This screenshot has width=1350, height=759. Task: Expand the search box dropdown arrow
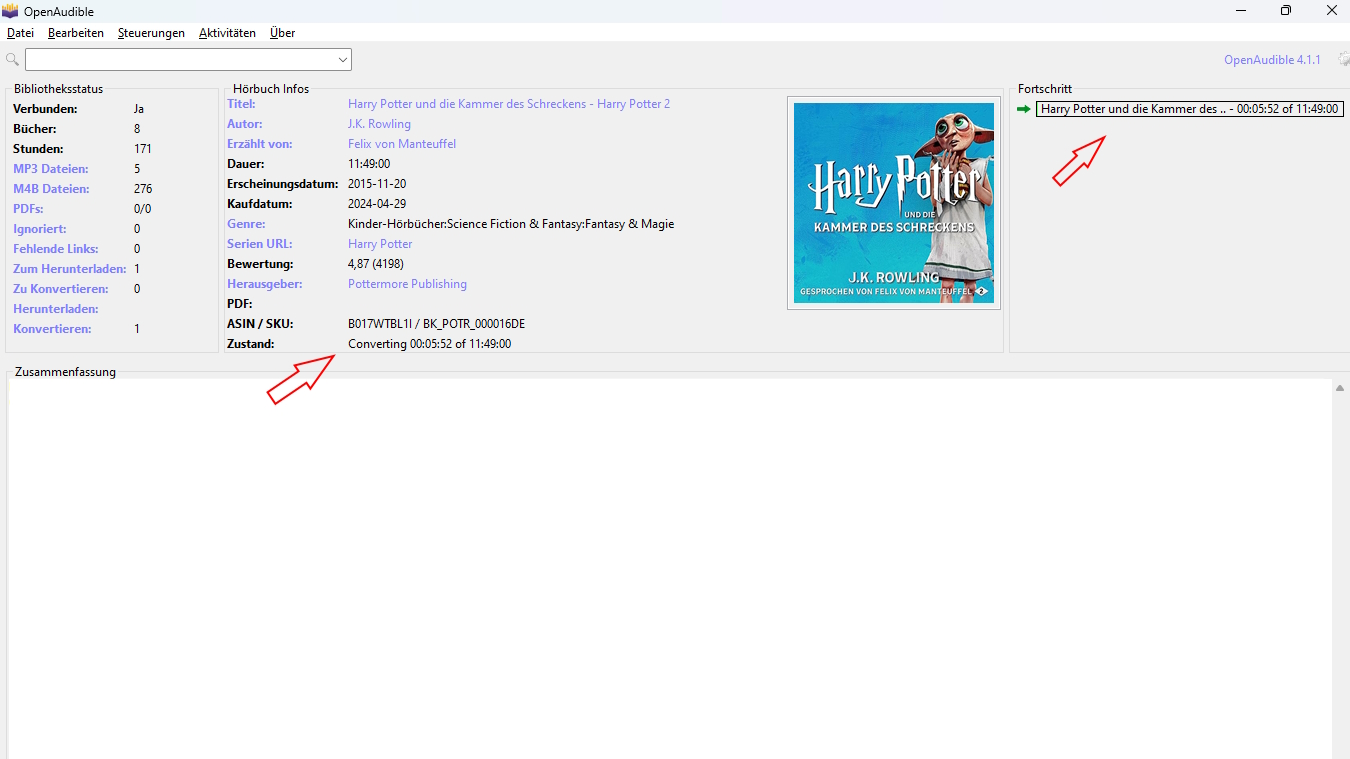[x=343, y=60]
